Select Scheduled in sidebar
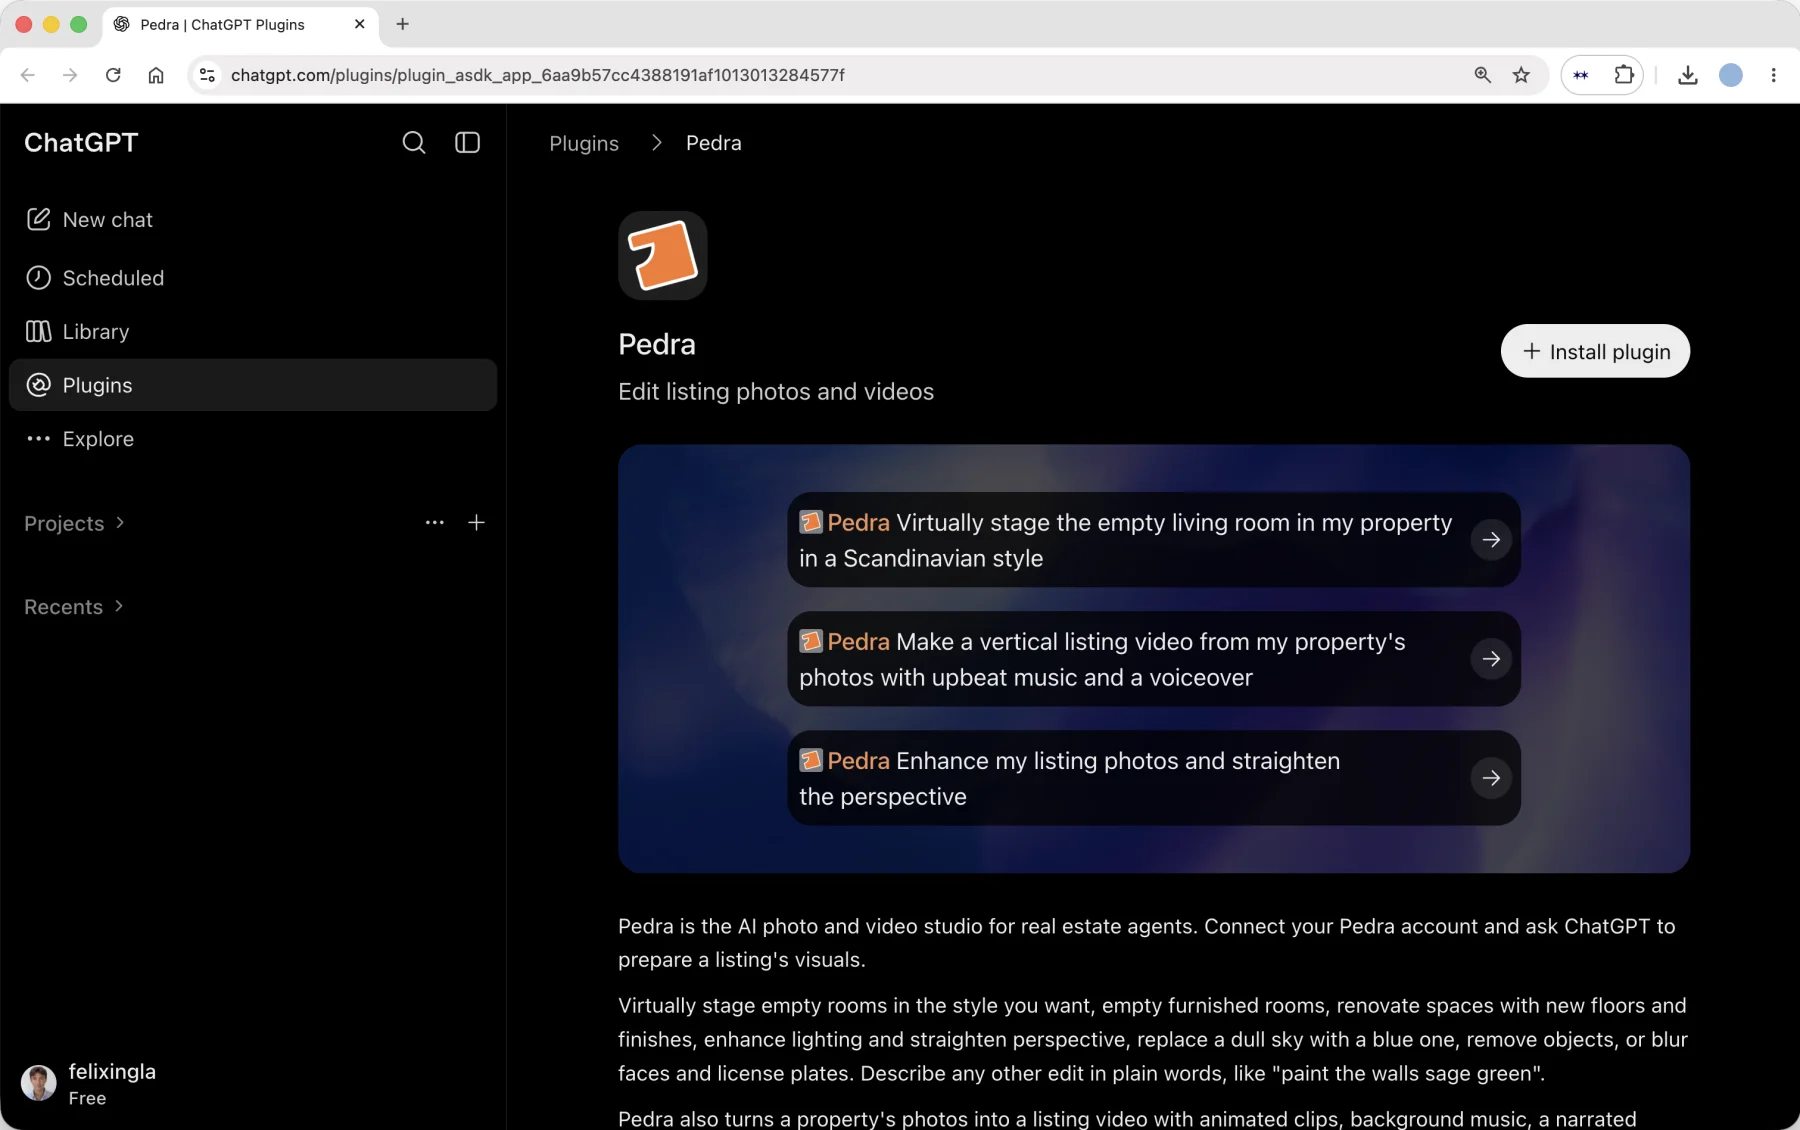Image resolution: width=1800 pixels, height=1130 pixels. click(x=252, y=278)
